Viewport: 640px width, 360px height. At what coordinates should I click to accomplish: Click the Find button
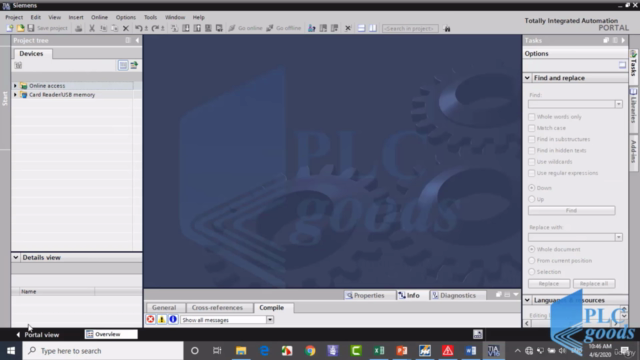click(x=571, y=211)
